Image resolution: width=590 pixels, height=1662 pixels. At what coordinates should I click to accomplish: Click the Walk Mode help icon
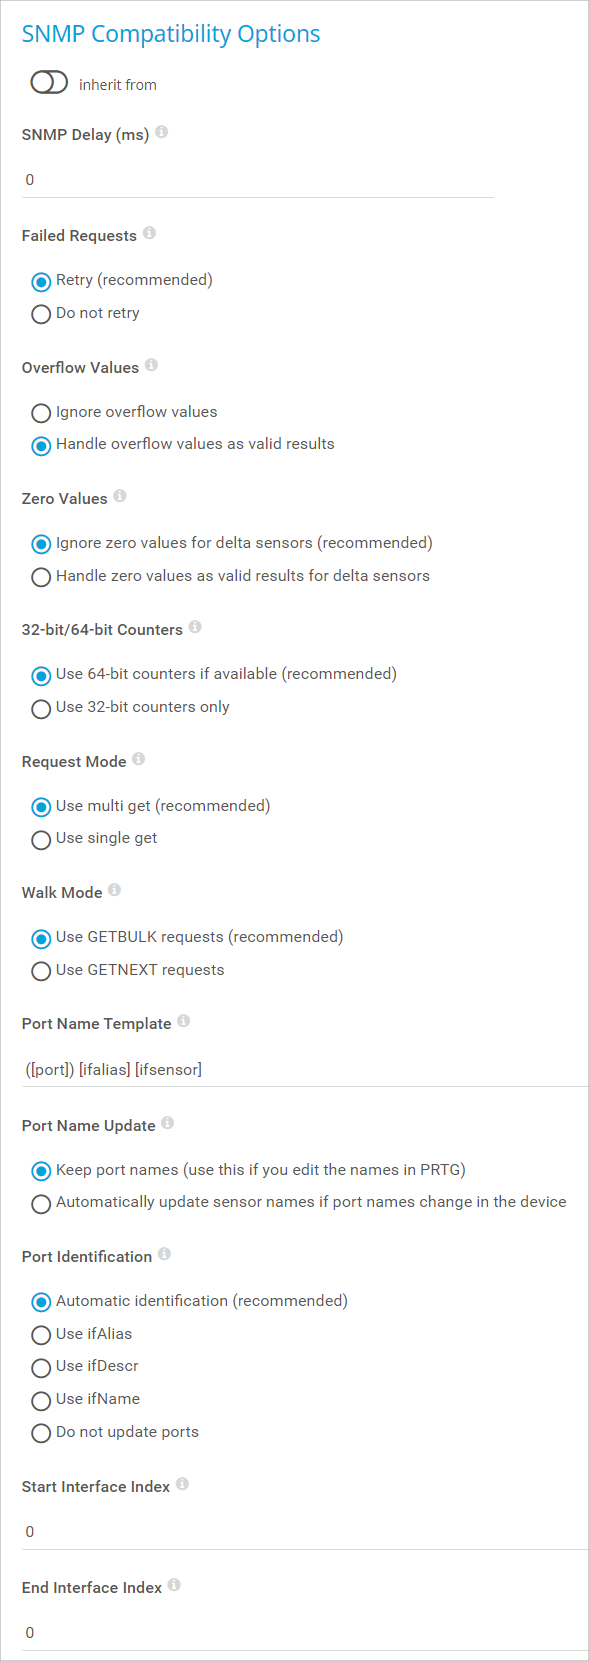pyautogui.click(x=115, y=890)
